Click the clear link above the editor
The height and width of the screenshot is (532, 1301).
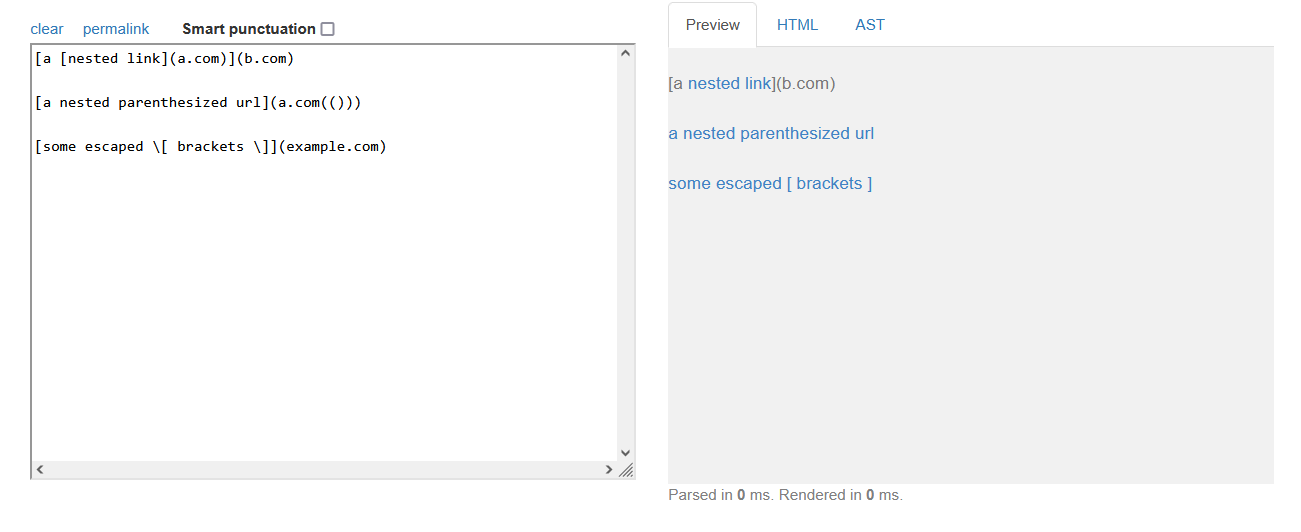(47, 29)
